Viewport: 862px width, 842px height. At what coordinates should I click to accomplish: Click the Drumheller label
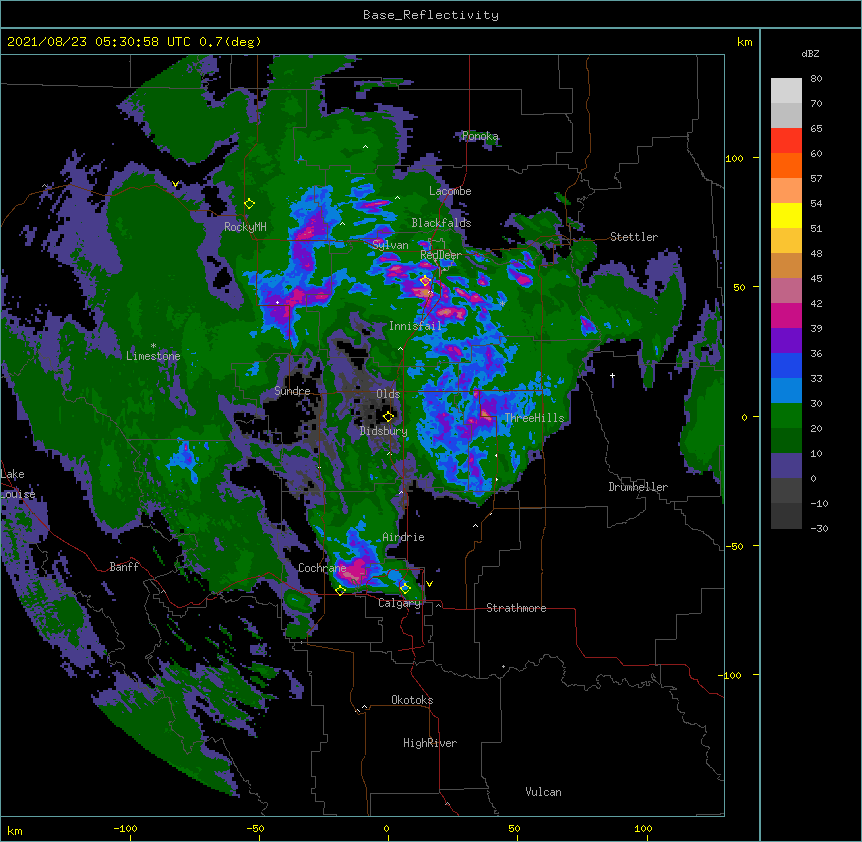(x=638, y=487)
